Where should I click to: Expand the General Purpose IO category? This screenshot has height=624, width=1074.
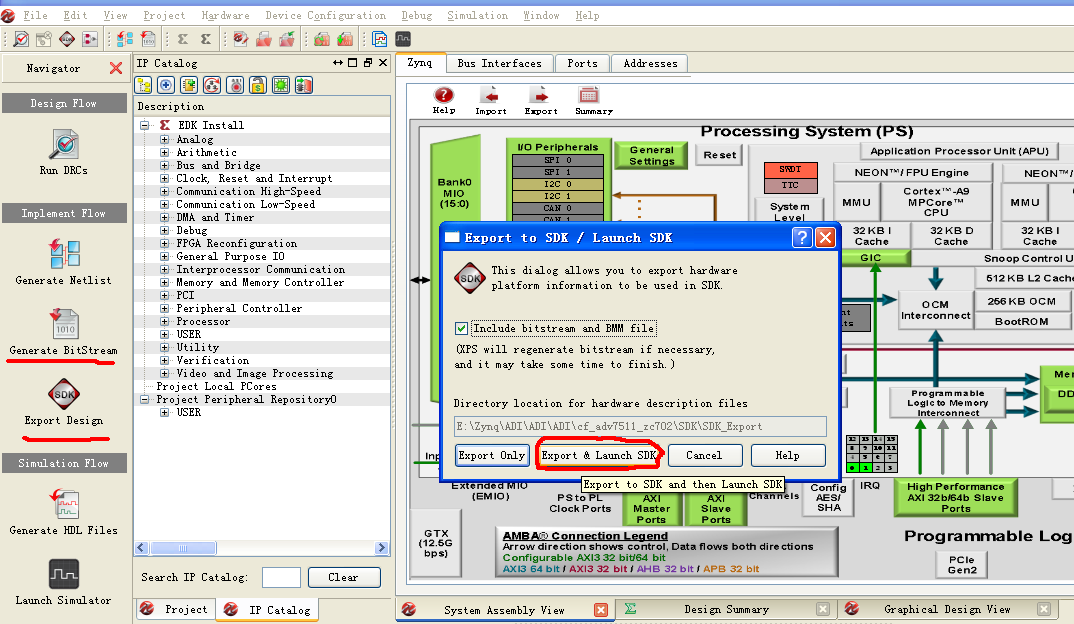(164, 256)
